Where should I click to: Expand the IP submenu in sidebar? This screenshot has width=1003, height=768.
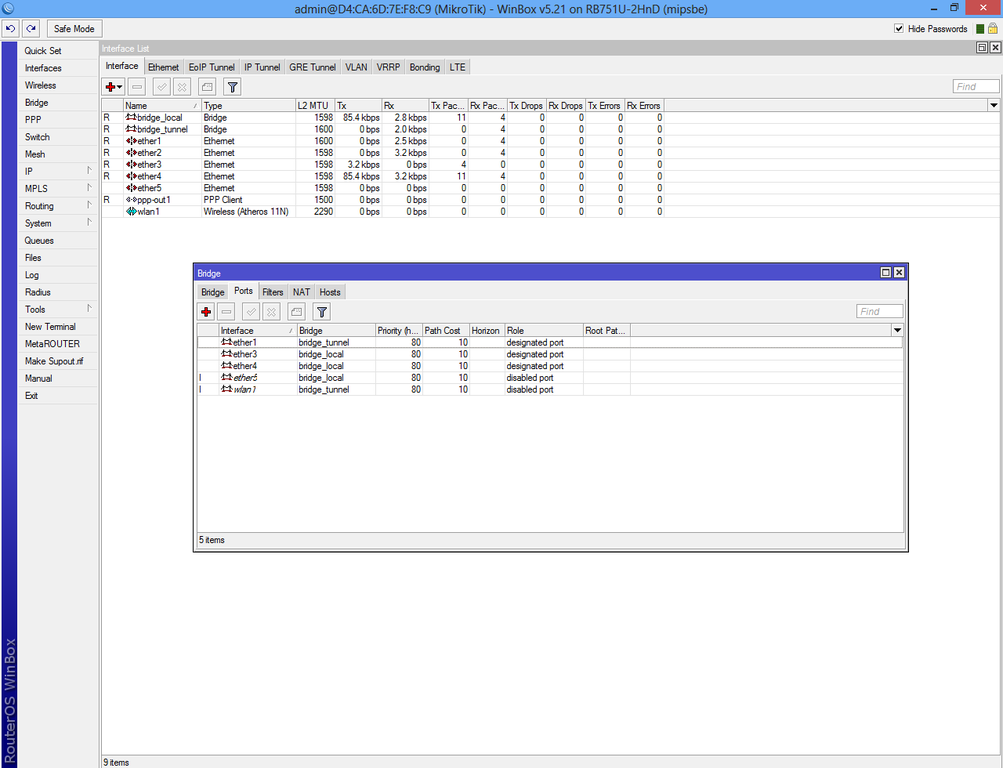pyautogui.click(x=89, y=171)
